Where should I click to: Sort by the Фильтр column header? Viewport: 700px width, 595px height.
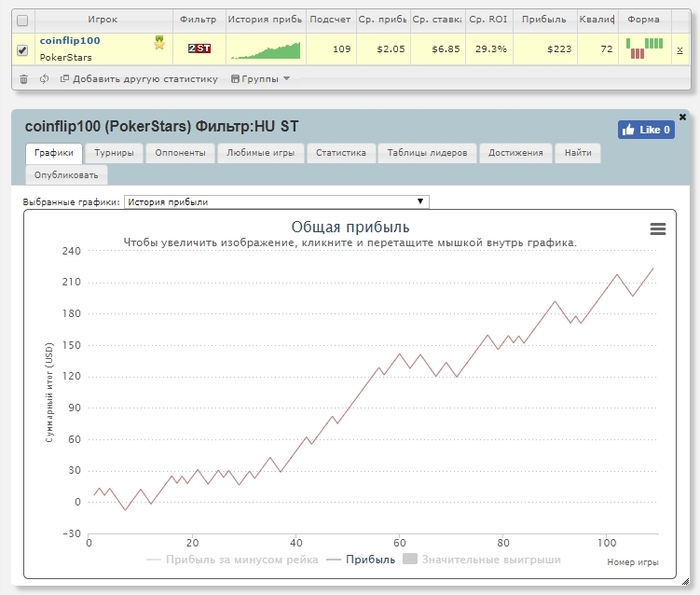tap(198, 20)
